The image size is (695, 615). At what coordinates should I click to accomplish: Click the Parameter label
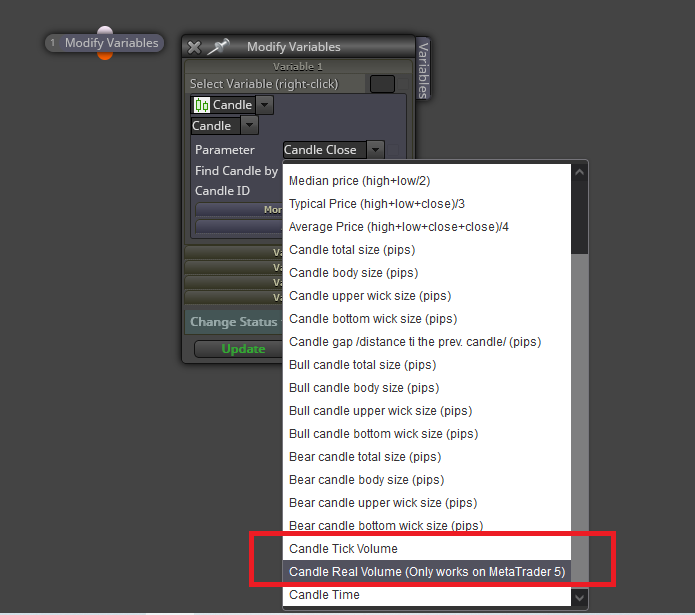point(225,150)
